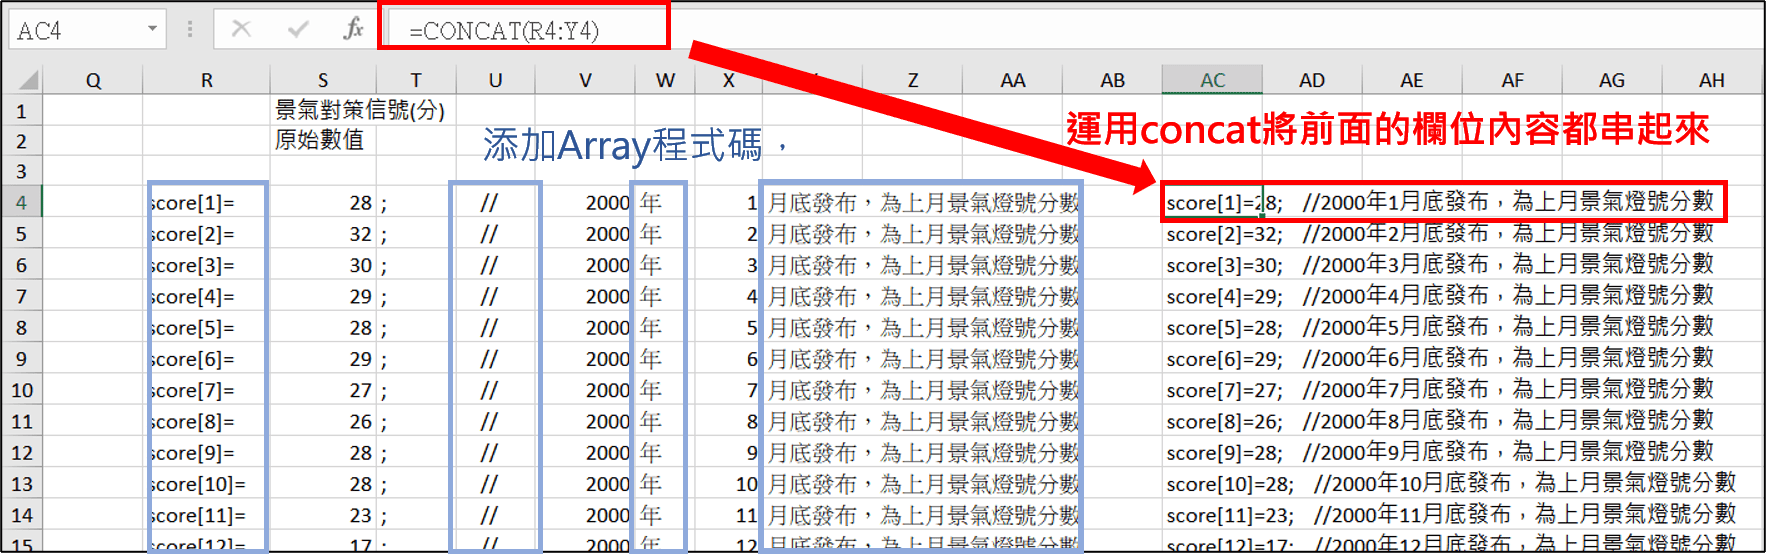Click the Select All corner triangle

[x=28, y=80]
